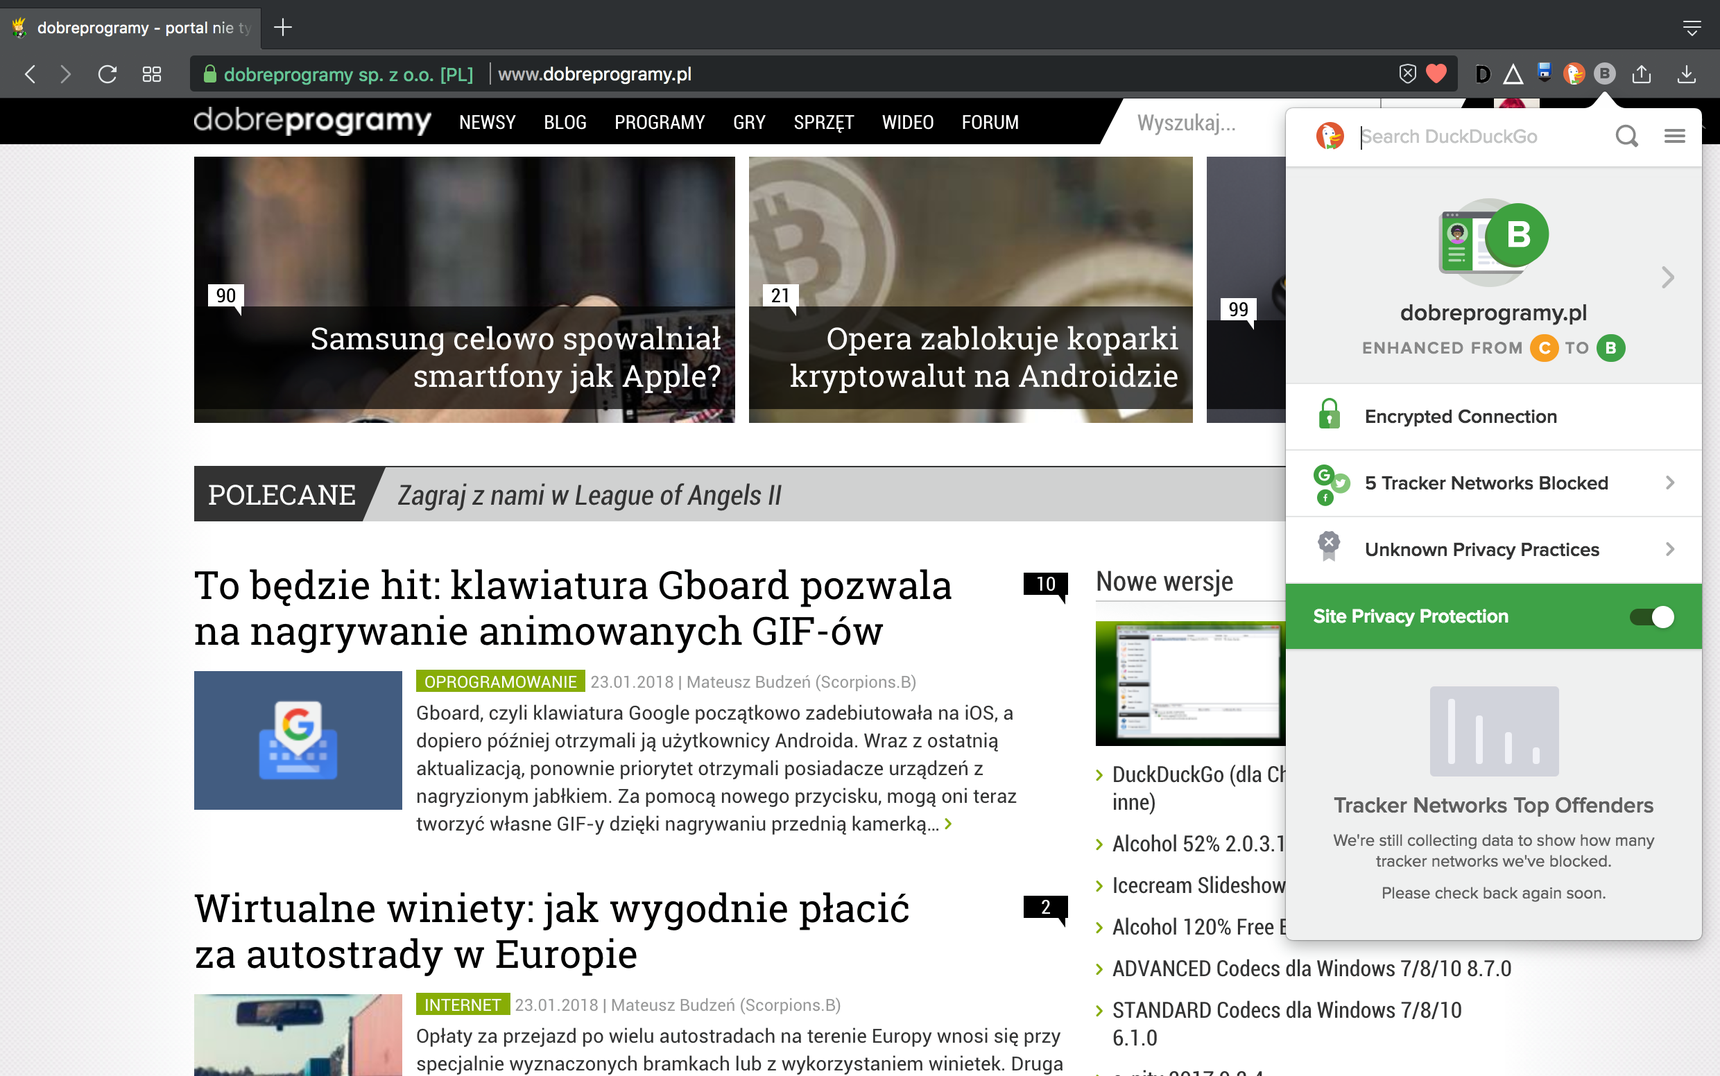Click the orange C grade circle

1544,348
